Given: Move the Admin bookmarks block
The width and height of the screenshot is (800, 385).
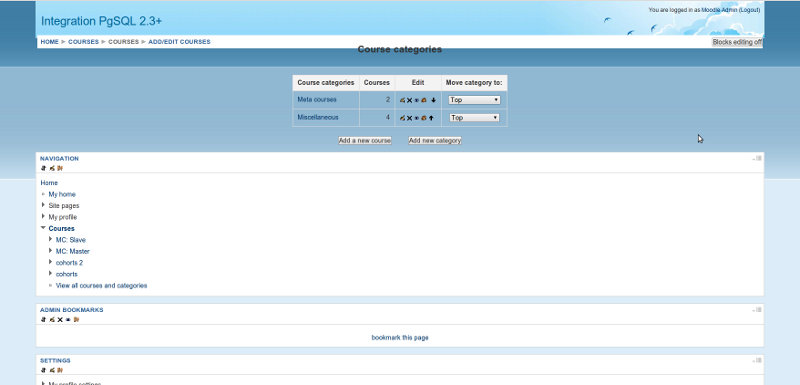Looking at the screenshot, I should pyautogui.click(x=43, y=320).
